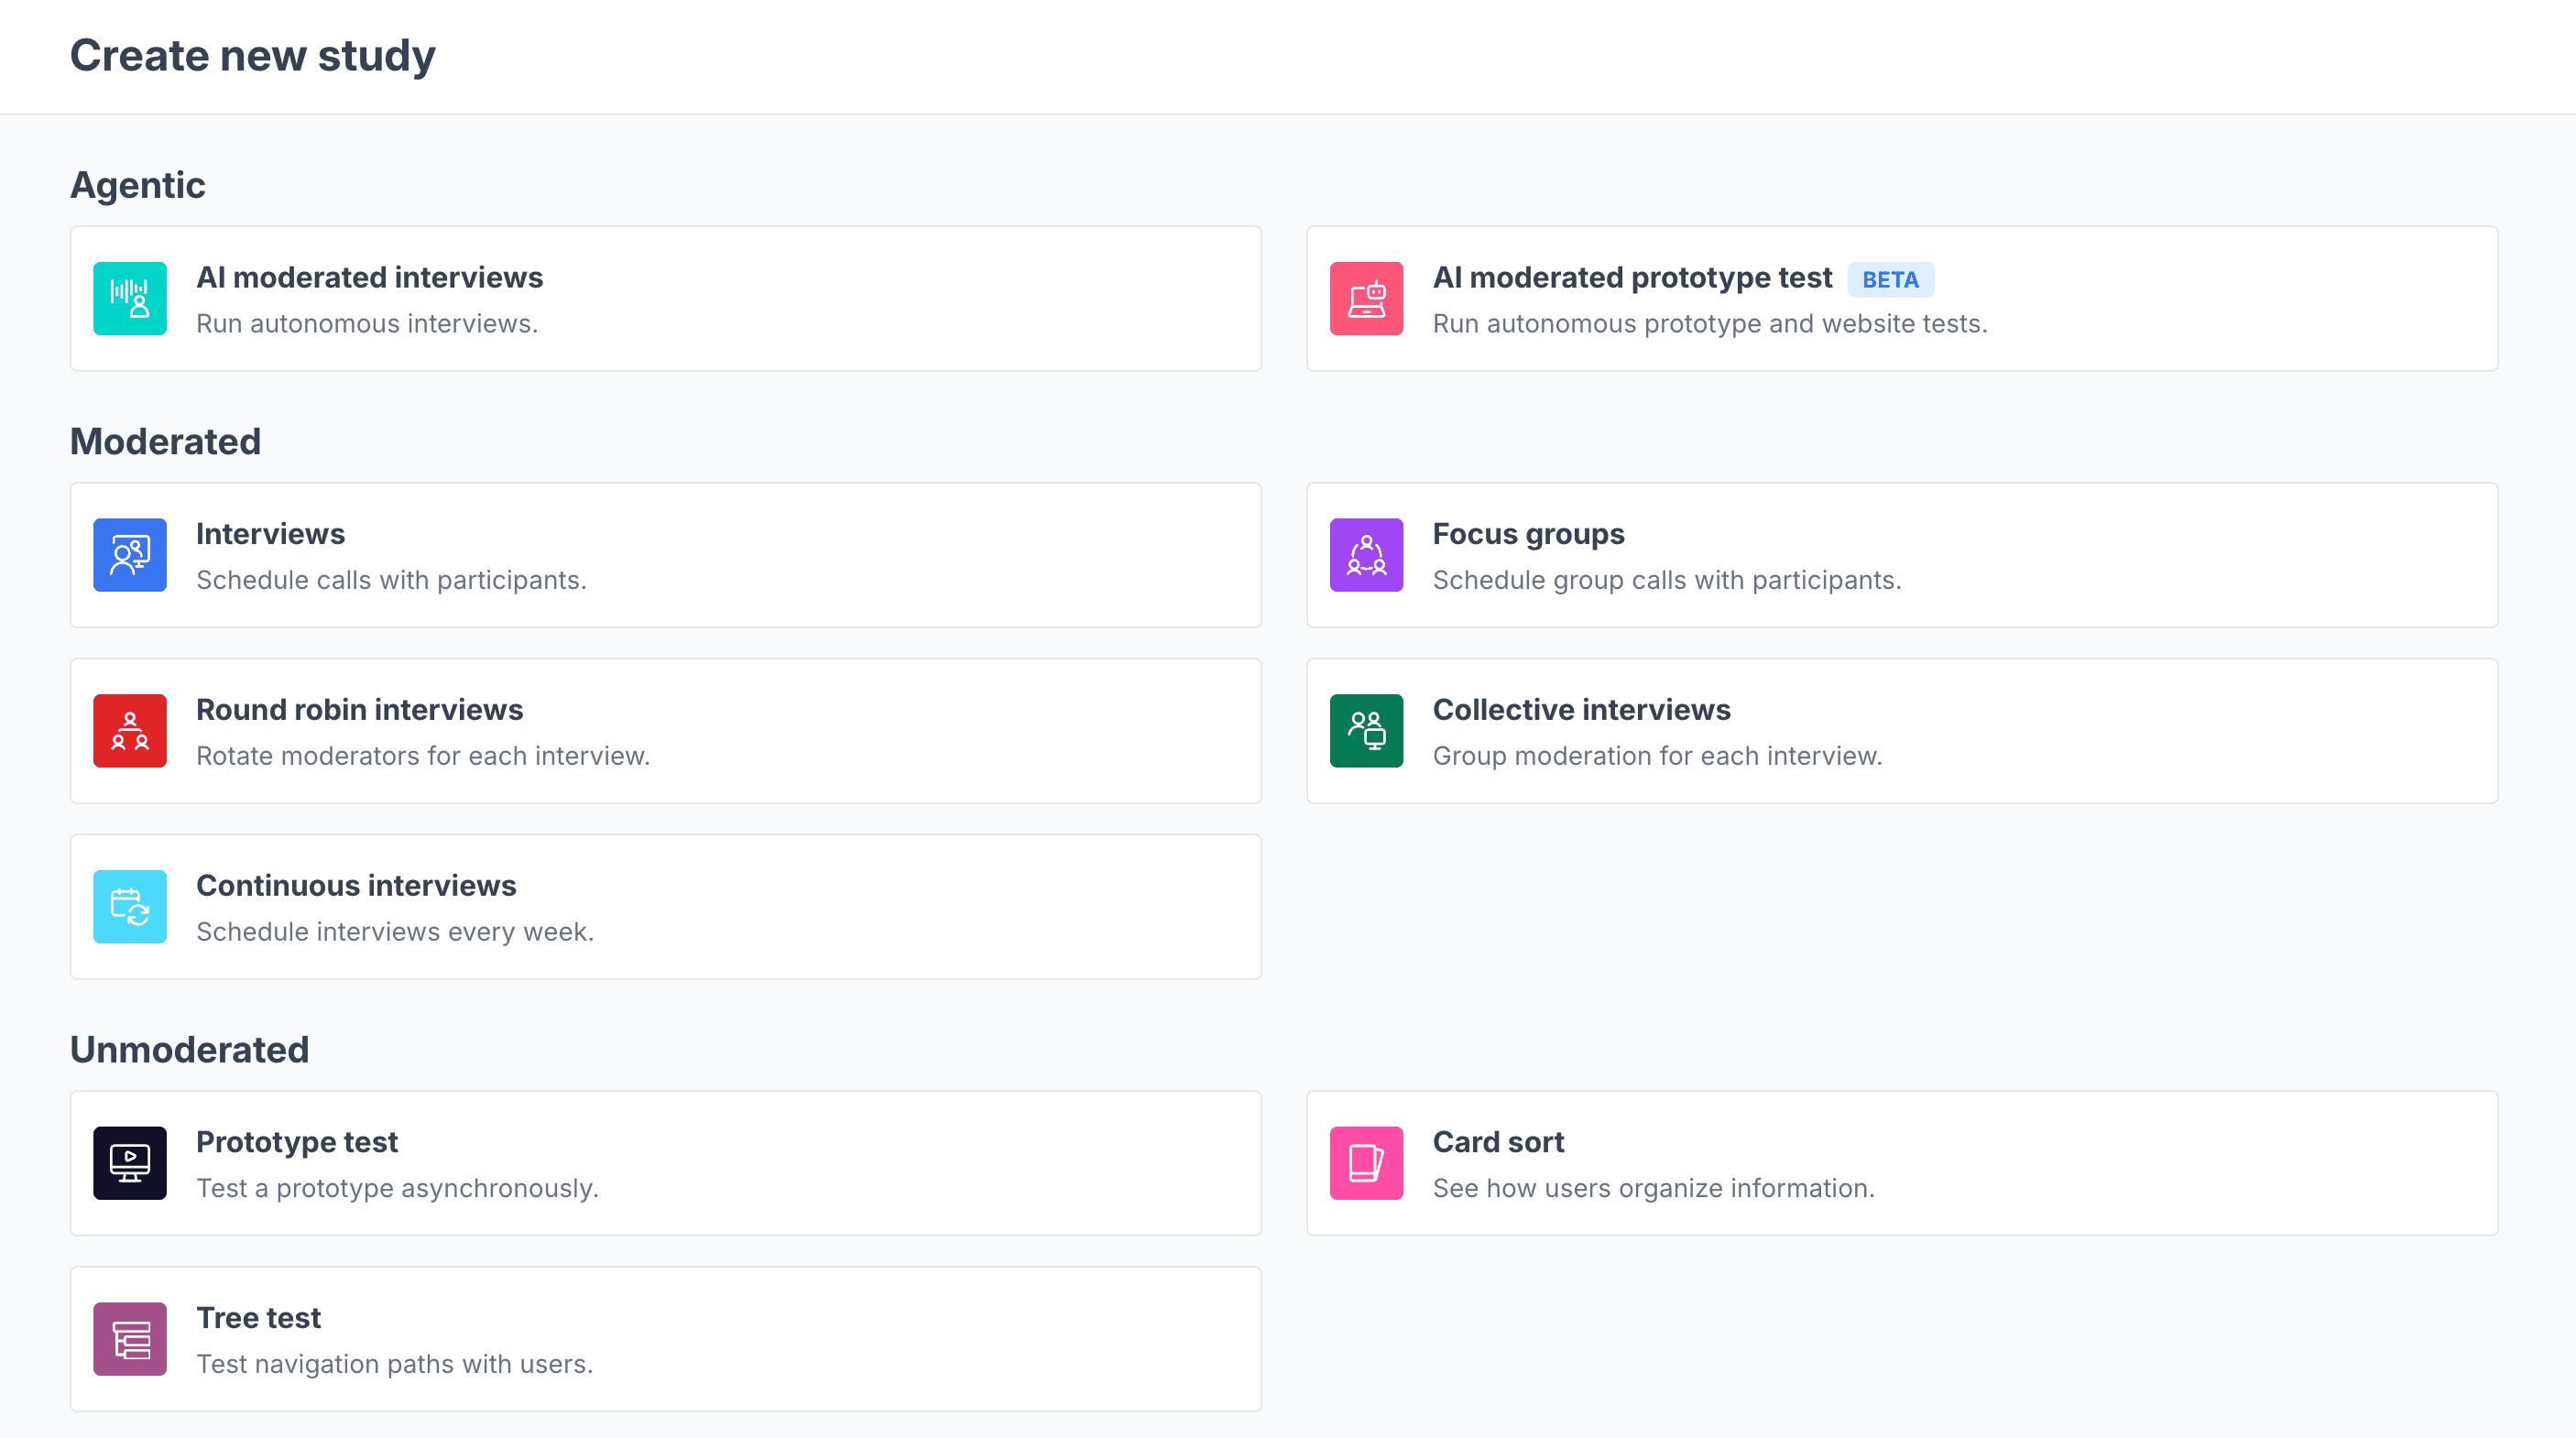Select the AI moderated interviews title
Image resolution: width=2576 pixels, height=1438 pixels.
(369, 277)
